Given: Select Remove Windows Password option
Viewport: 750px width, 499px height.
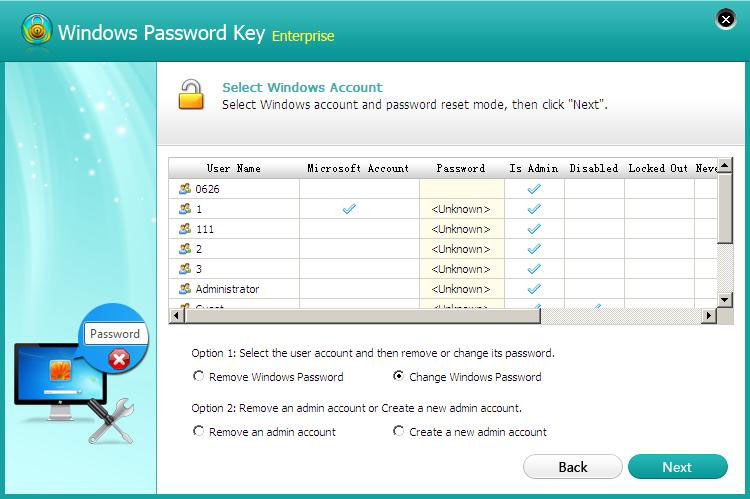Looking at the screenshot, I should coord(199,377).
